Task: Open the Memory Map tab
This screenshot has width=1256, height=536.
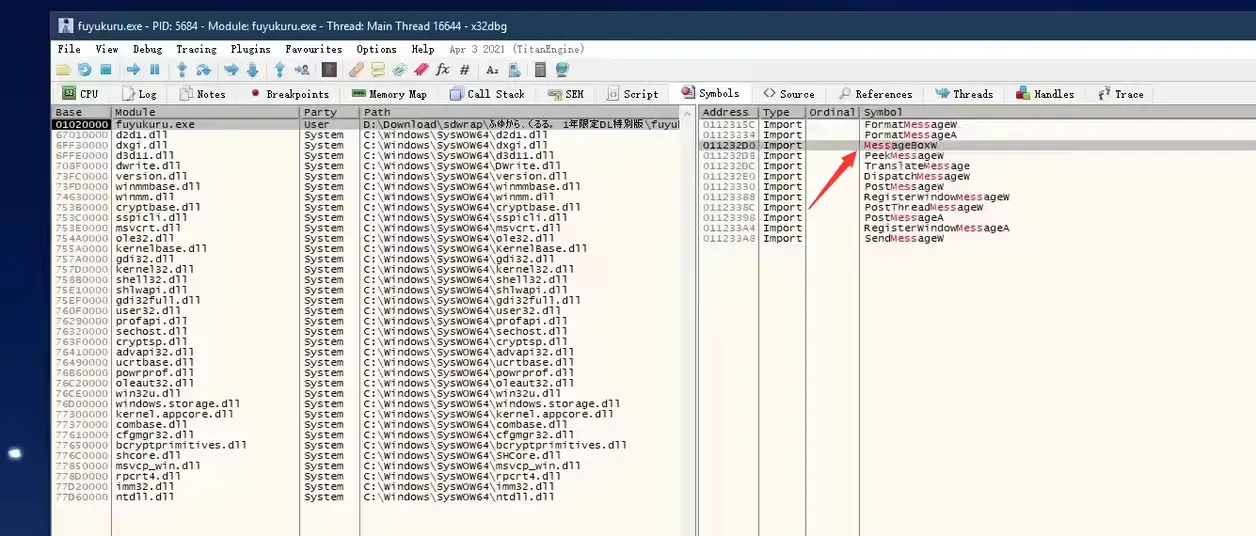Action: [x=390, y=94]
